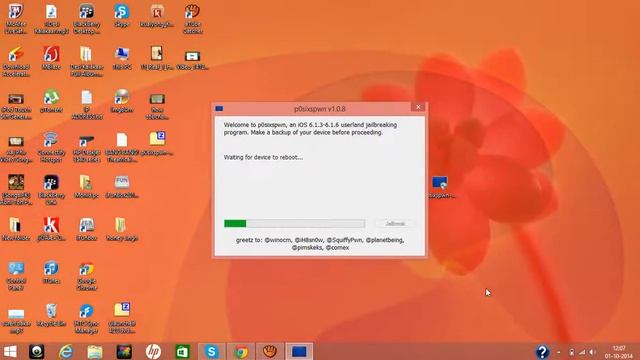Open the Windows Start button

pyautogui.click(x=10, y=351)
